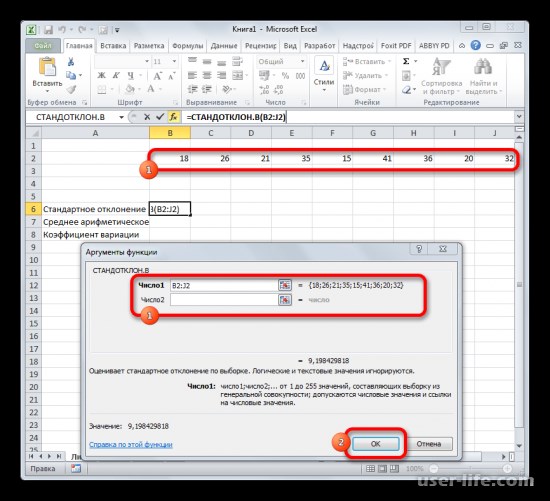
Task: Open the Данные ribbon tab
Action: tap(224, 46)
